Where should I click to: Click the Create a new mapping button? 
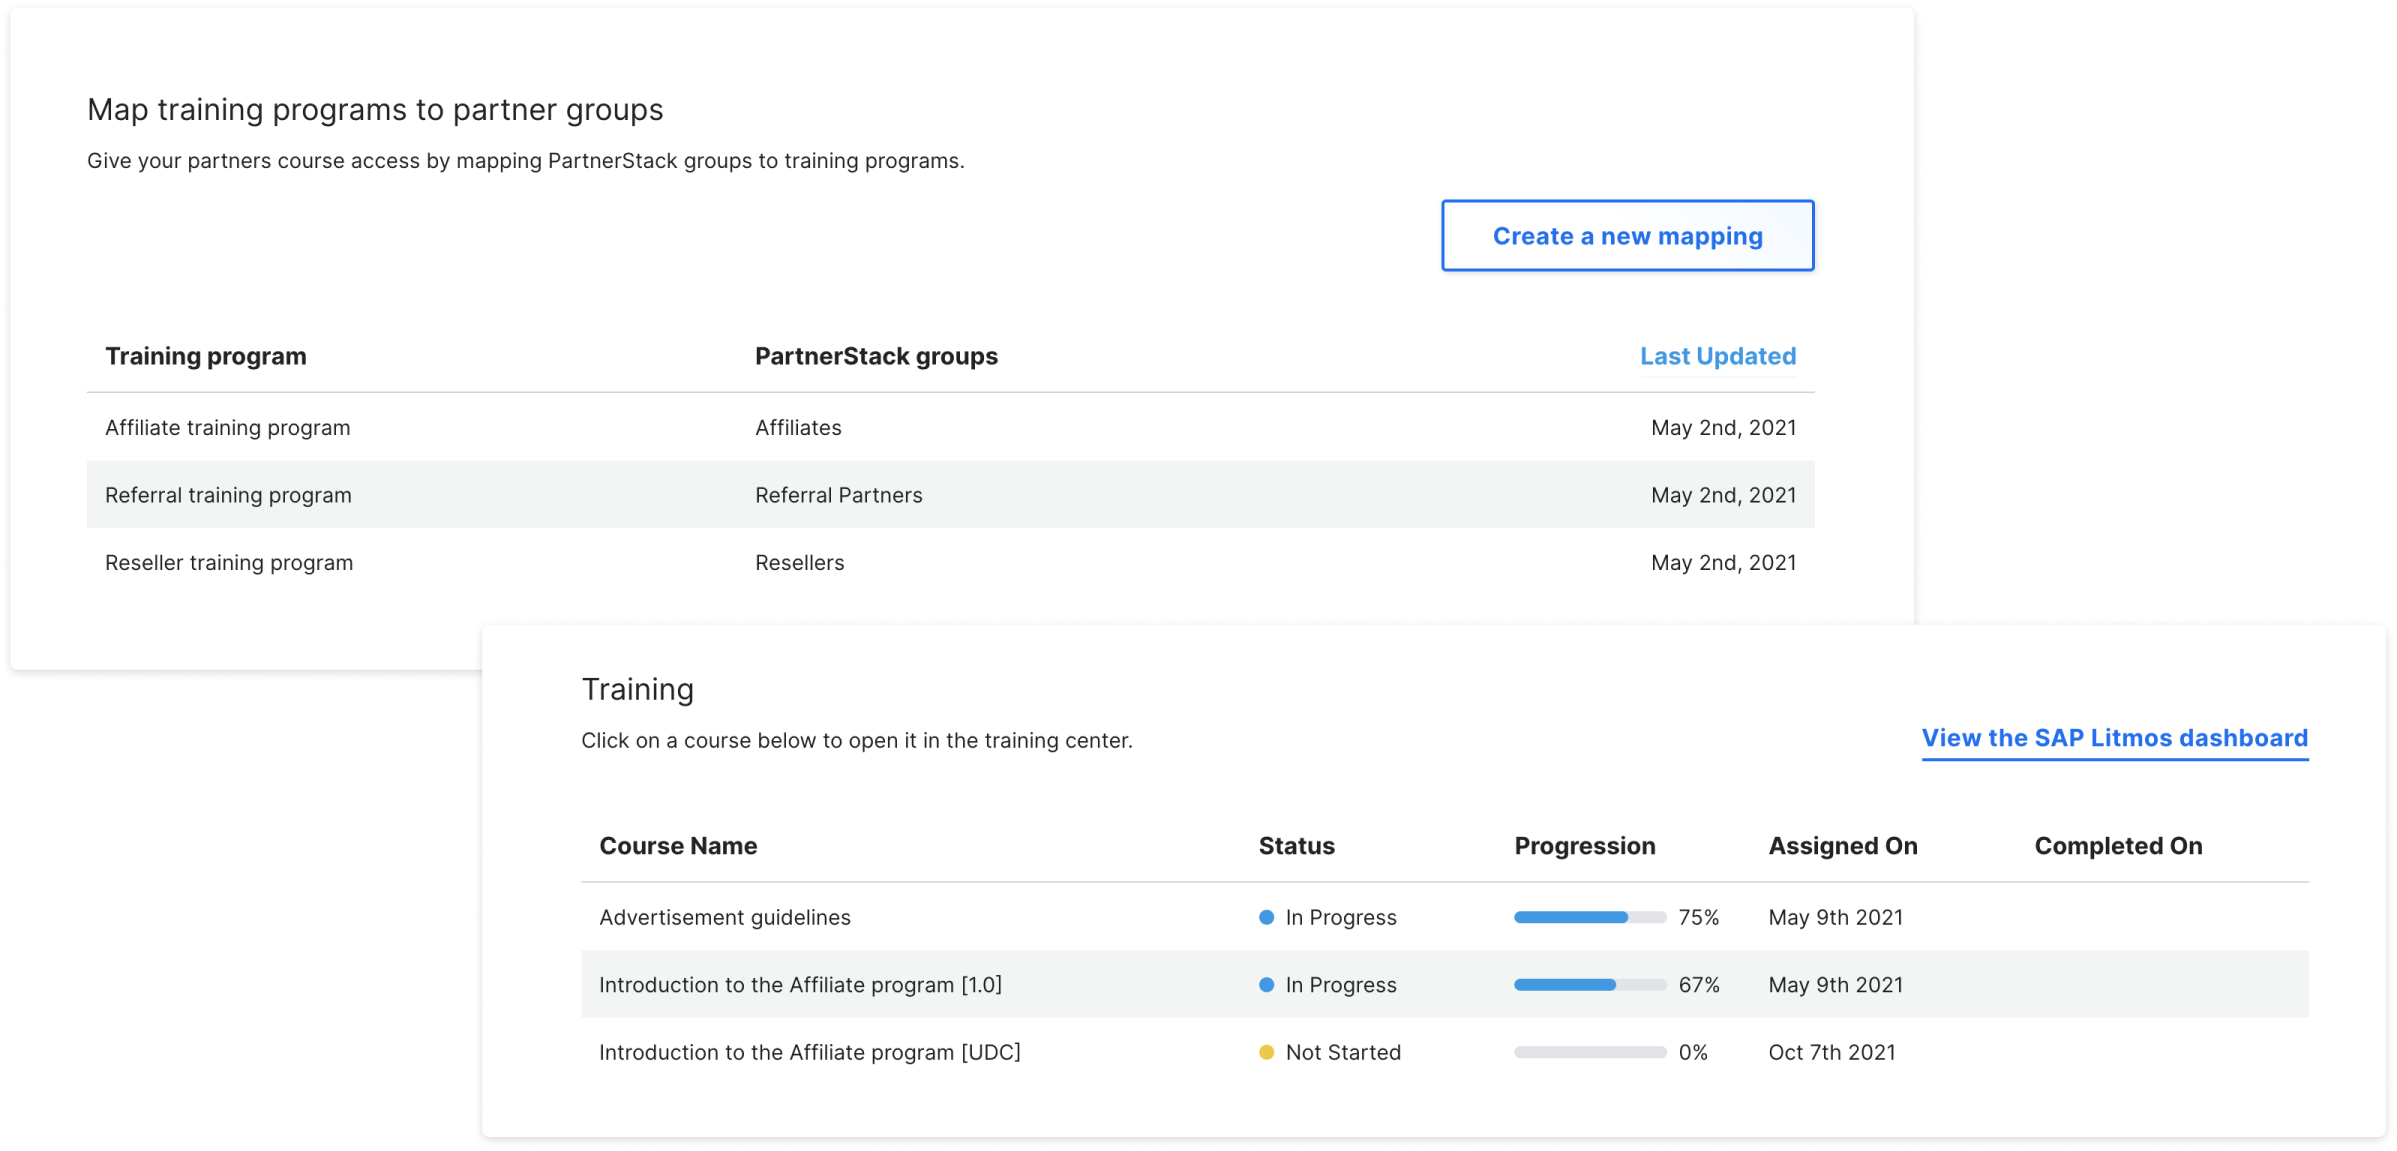tap(1627, 236)
